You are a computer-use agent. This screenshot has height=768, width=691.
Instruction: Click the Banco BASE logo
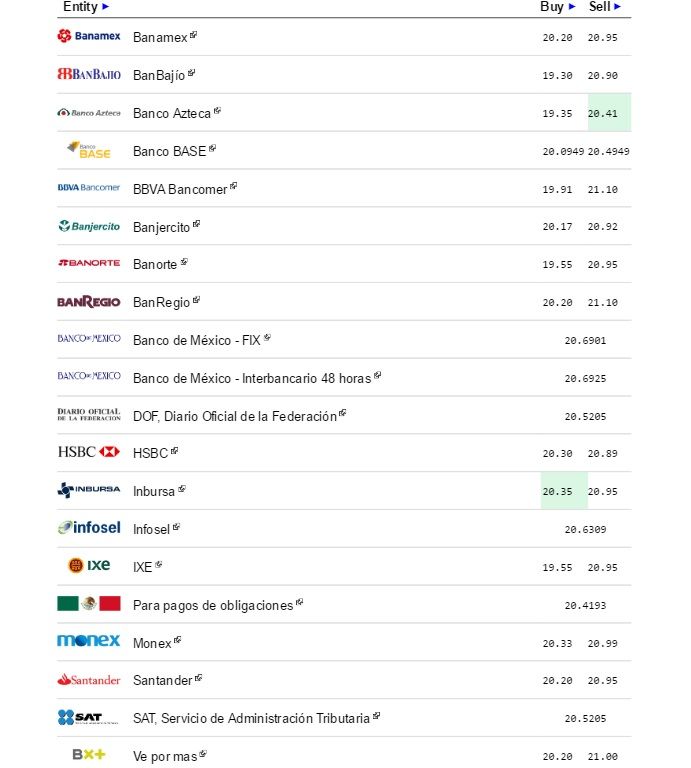click(x=89, y=150)
